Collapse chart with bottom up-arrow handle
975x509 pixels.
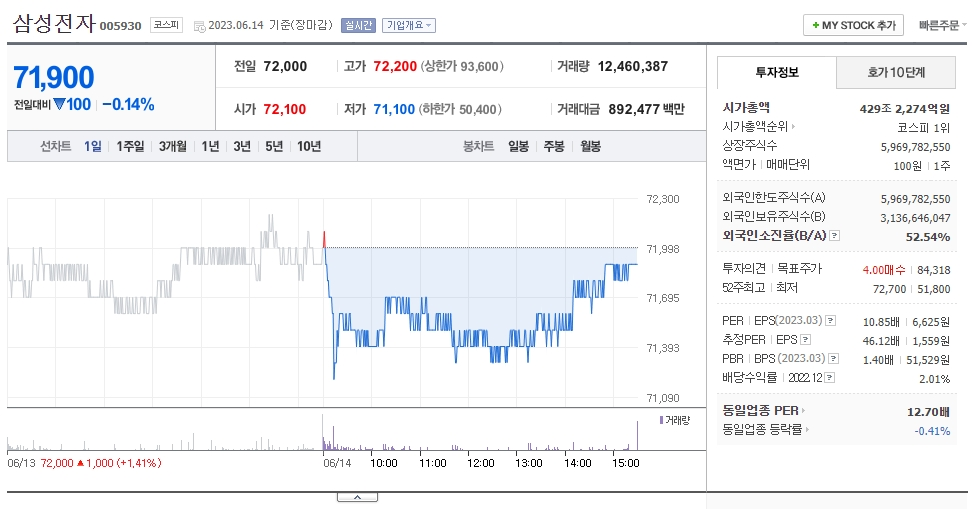tap(358, 497)
